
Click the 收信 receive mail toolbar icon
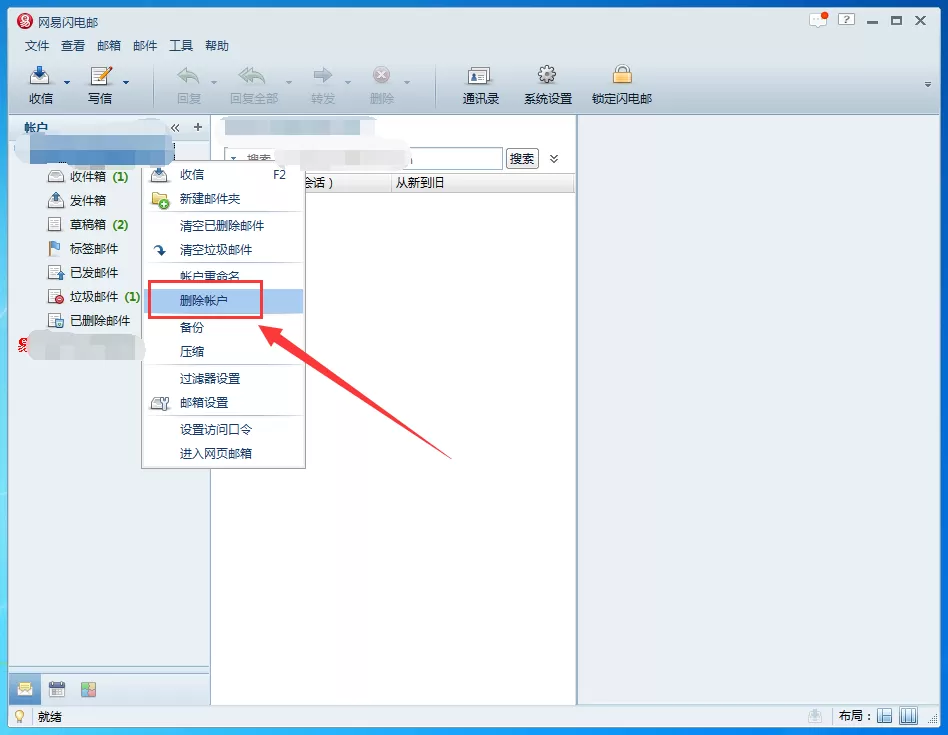pos(40,76)
